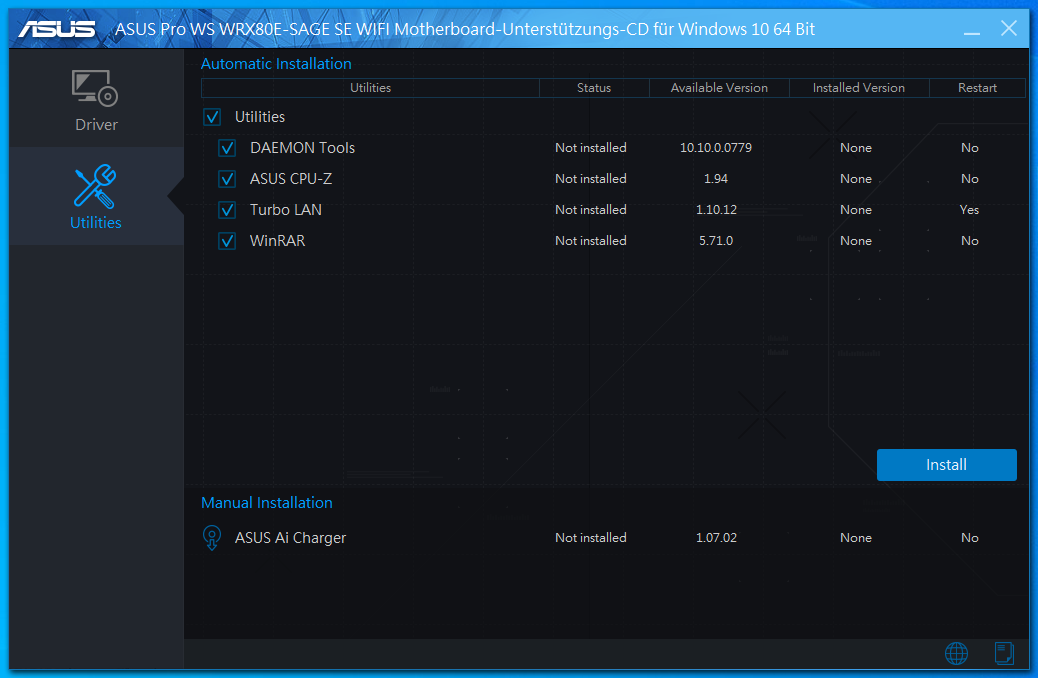1038x678 pixels.
Task: Click the Status column header
Action: (x=594, y=88)
